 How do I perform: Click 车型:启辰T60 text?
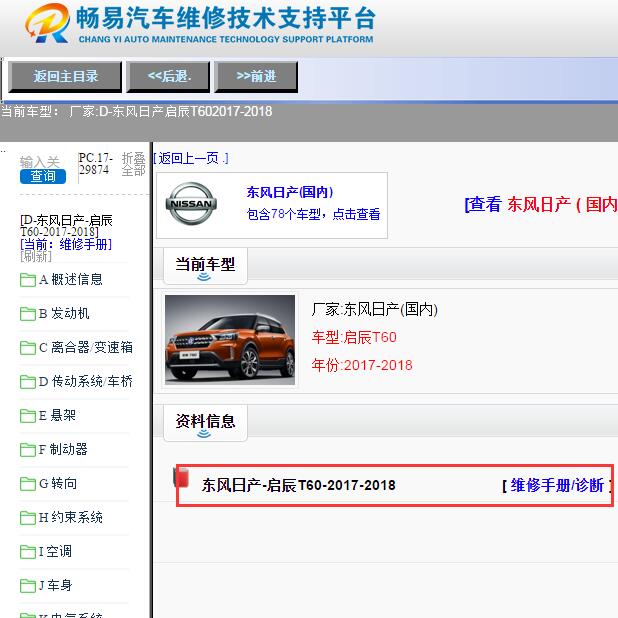[354, 337]
